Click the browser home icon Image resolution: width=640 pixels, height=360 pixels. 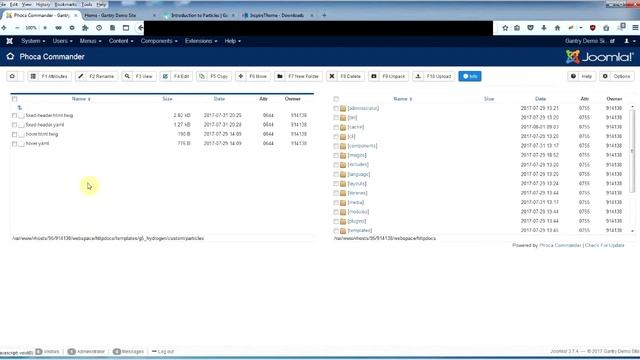click(557, 28)
